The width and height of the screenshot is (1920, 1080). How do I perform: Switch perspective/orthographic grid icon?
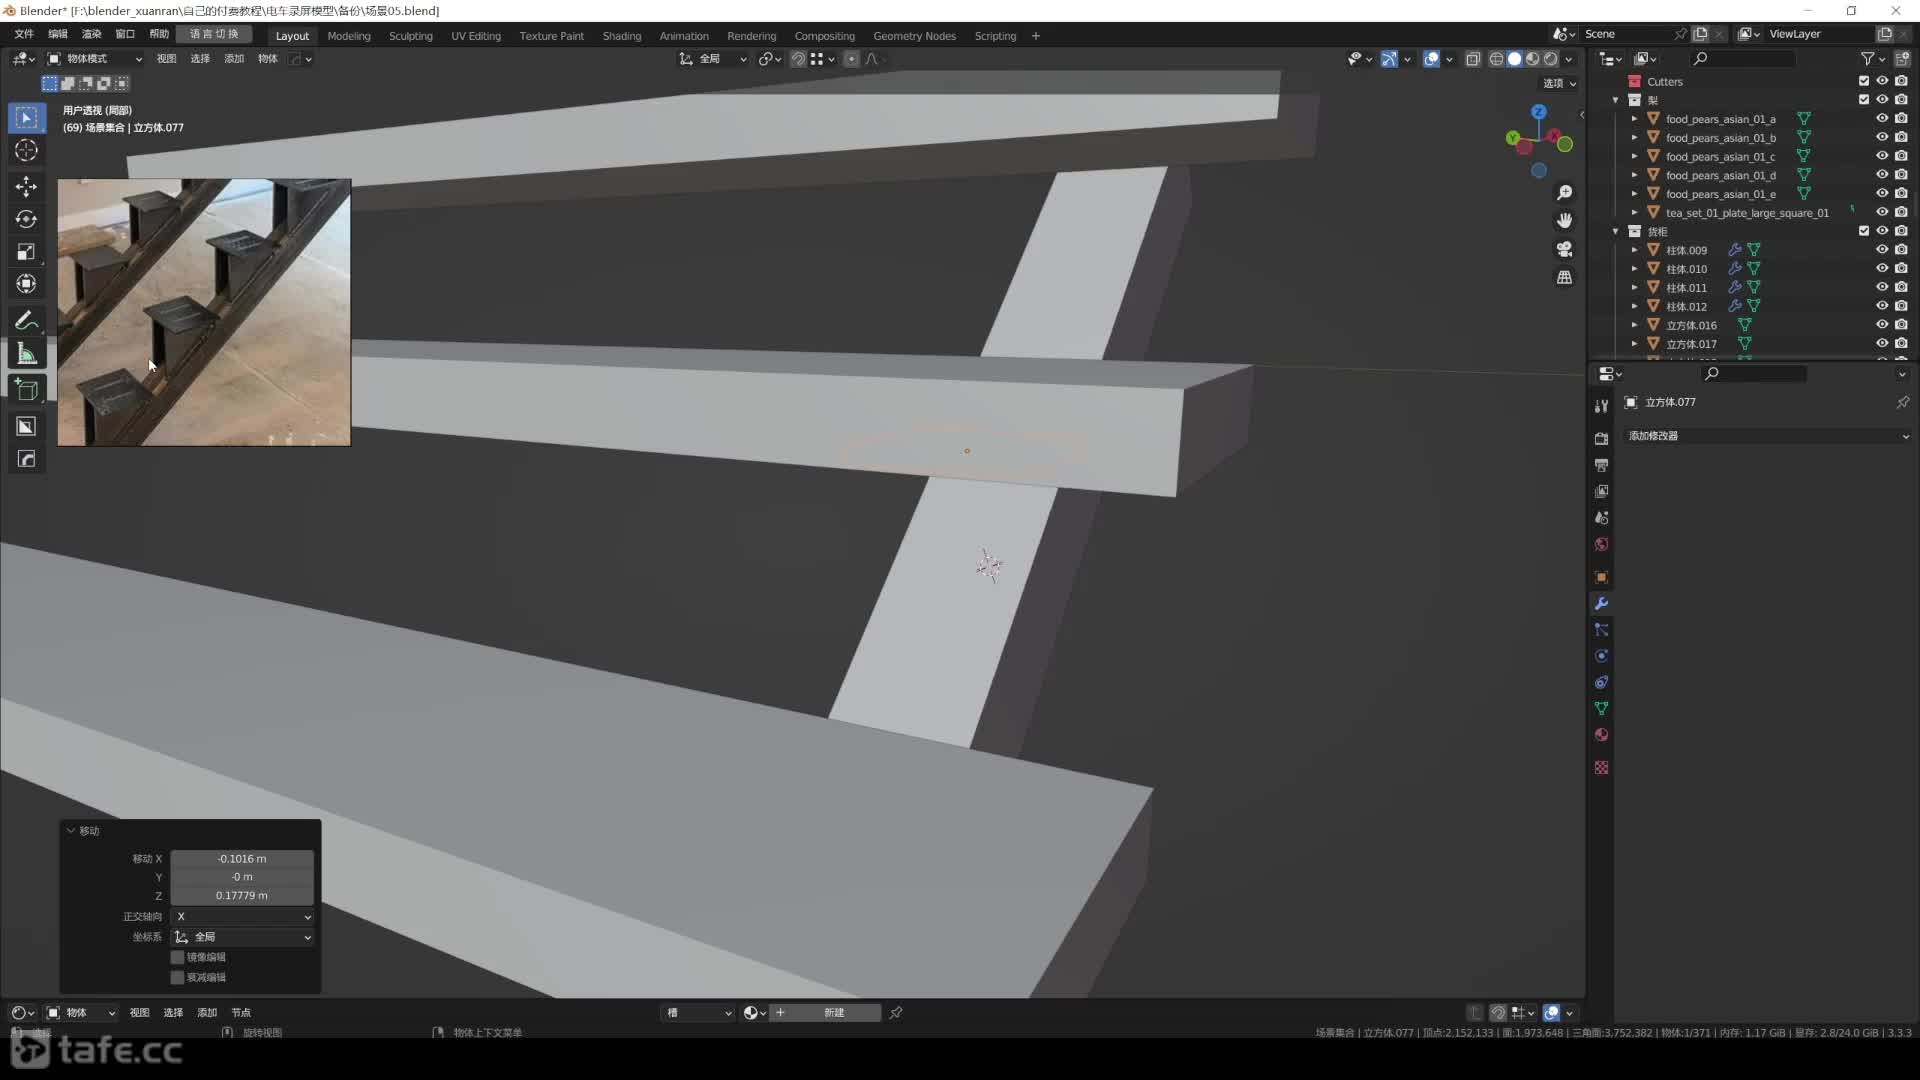pyautogui.click(x=1565, y=277)
